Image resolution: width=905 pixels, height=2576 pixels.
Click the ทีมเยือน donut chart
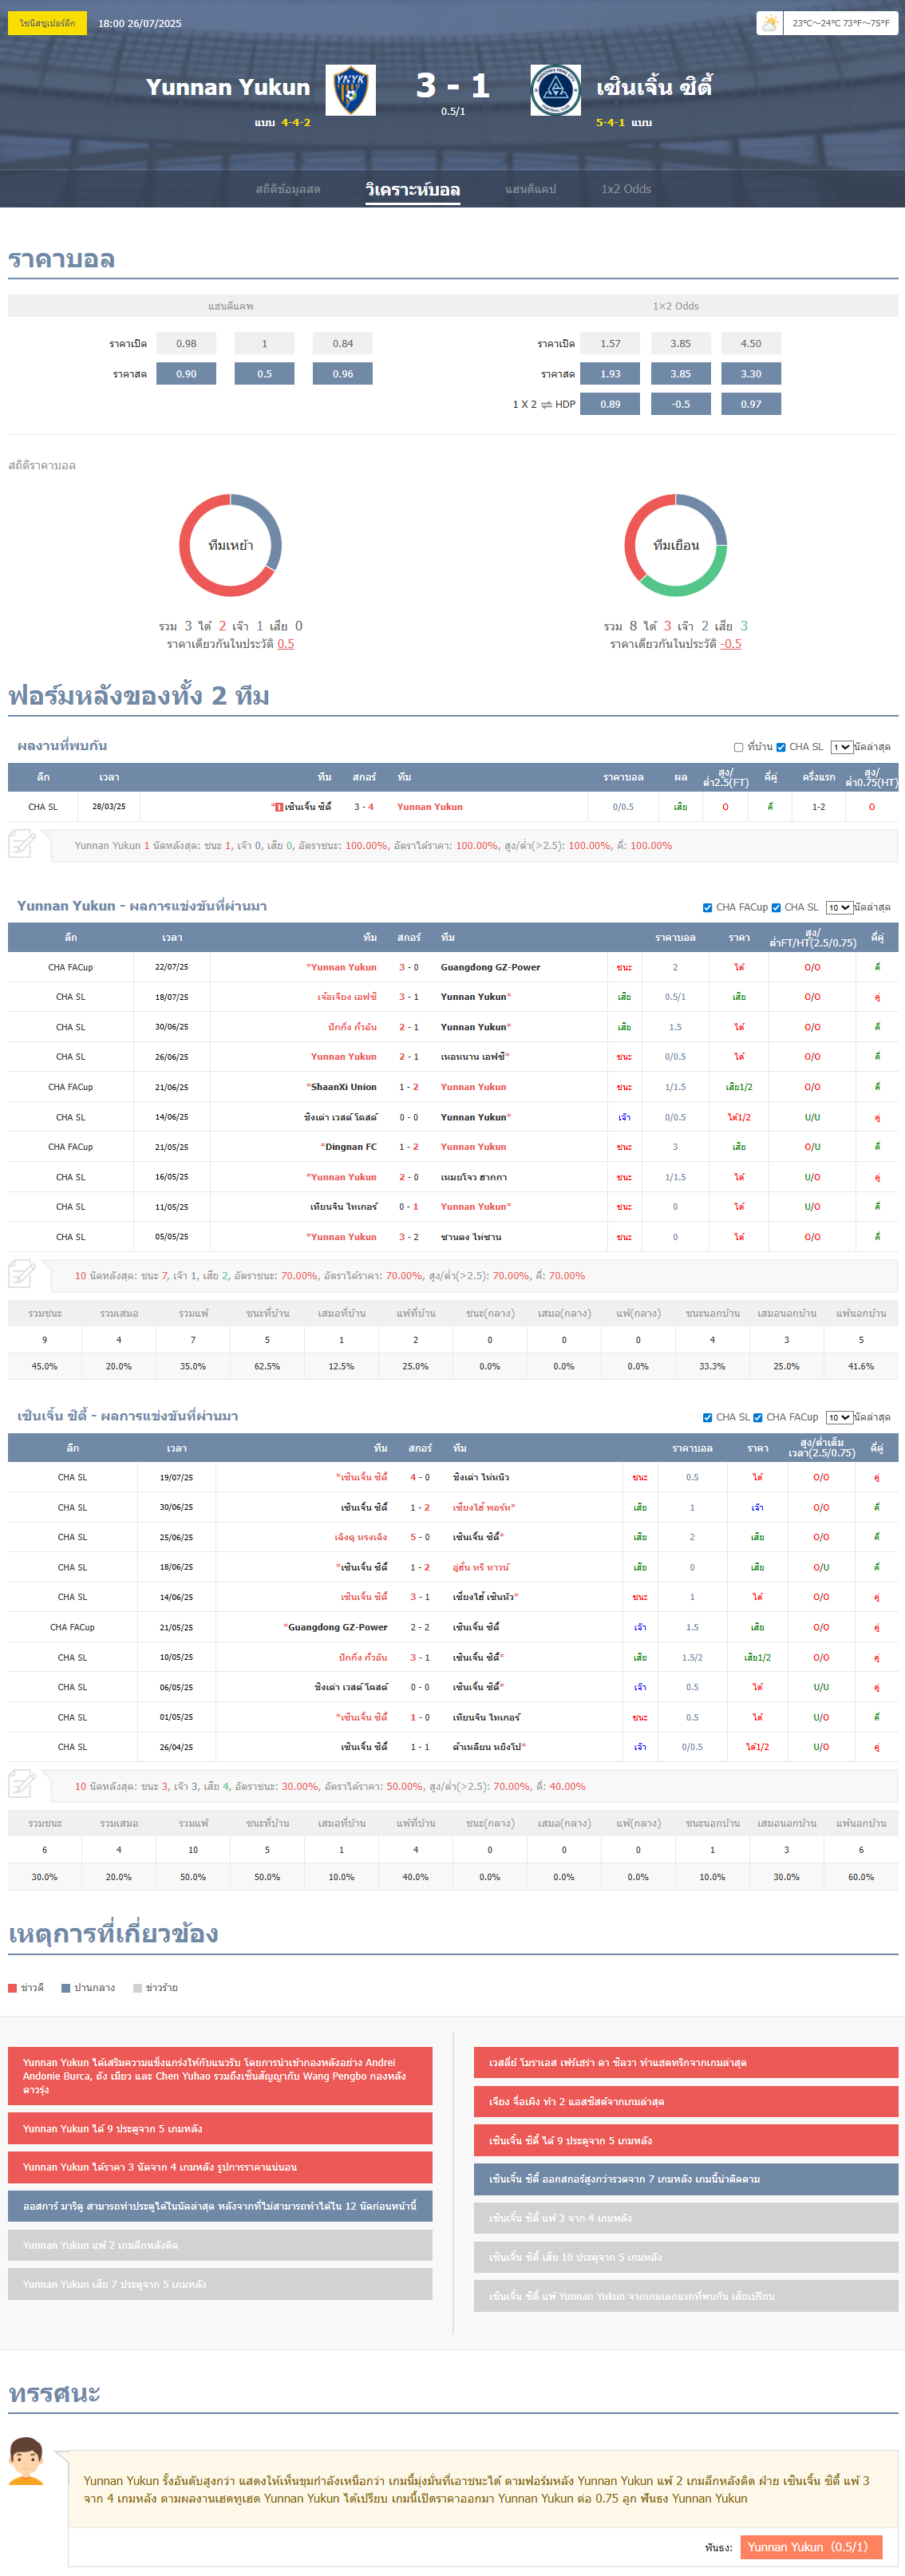[x=676, y=545]
